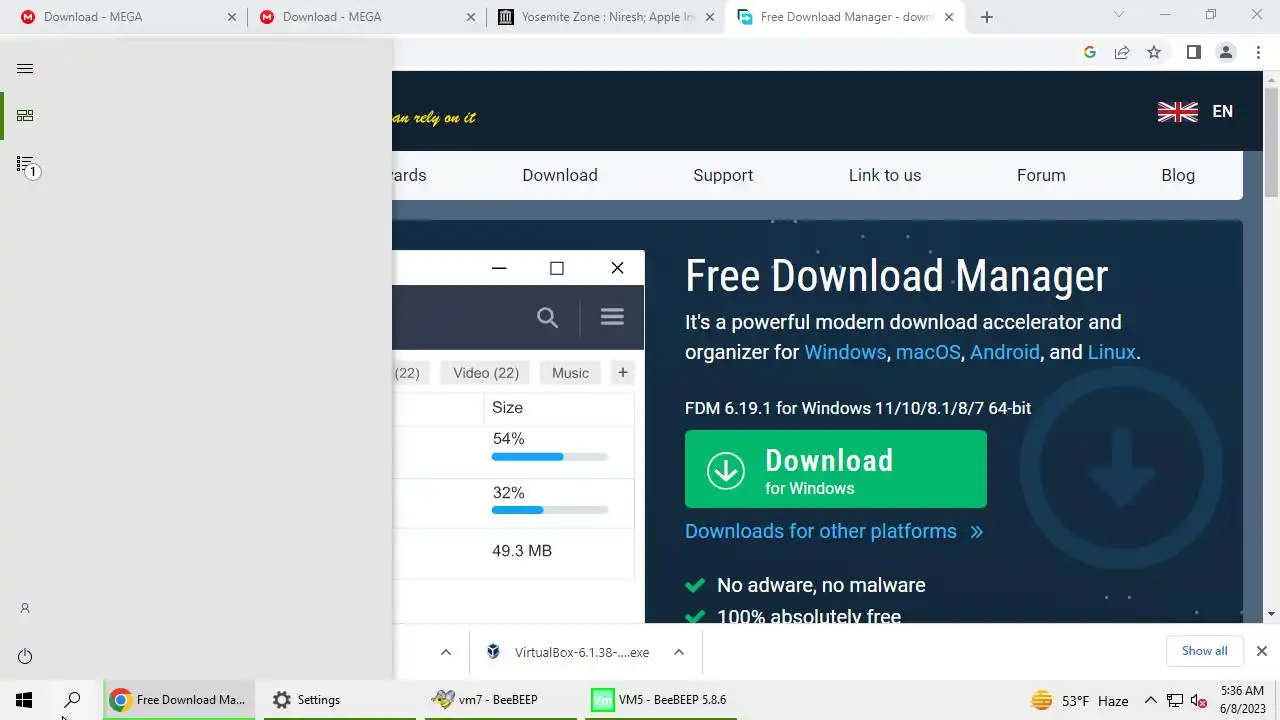Open Chrome Free Download Manager taskbar button
The height and width of the screenshot is (720, 1280).
point(179,700)
